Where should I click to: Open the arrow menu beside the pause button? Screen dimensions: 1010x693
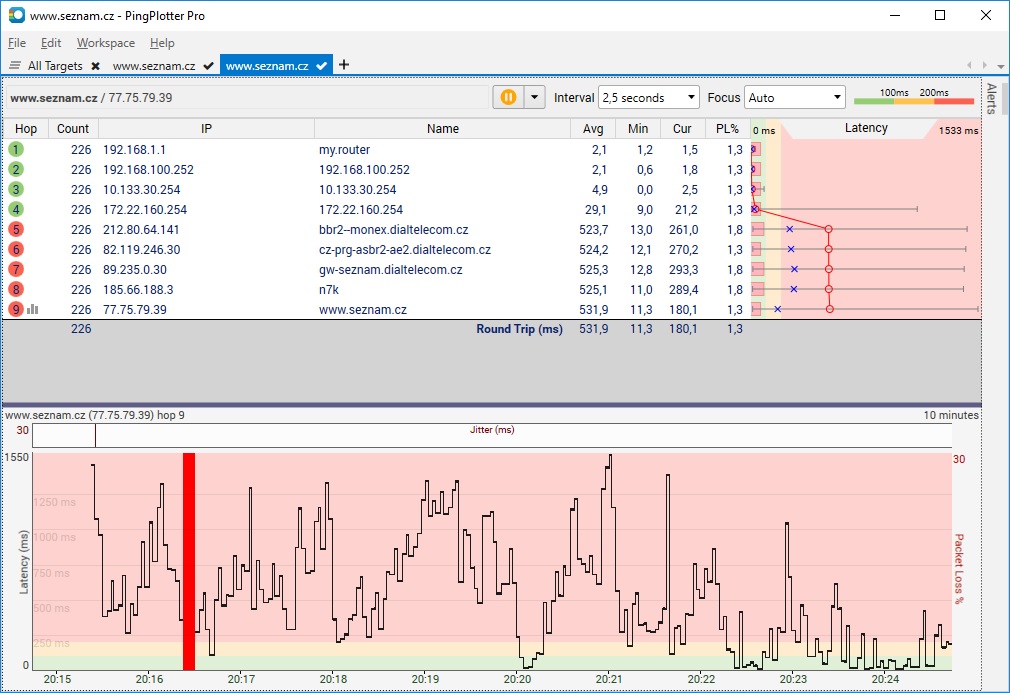[535, 97]
